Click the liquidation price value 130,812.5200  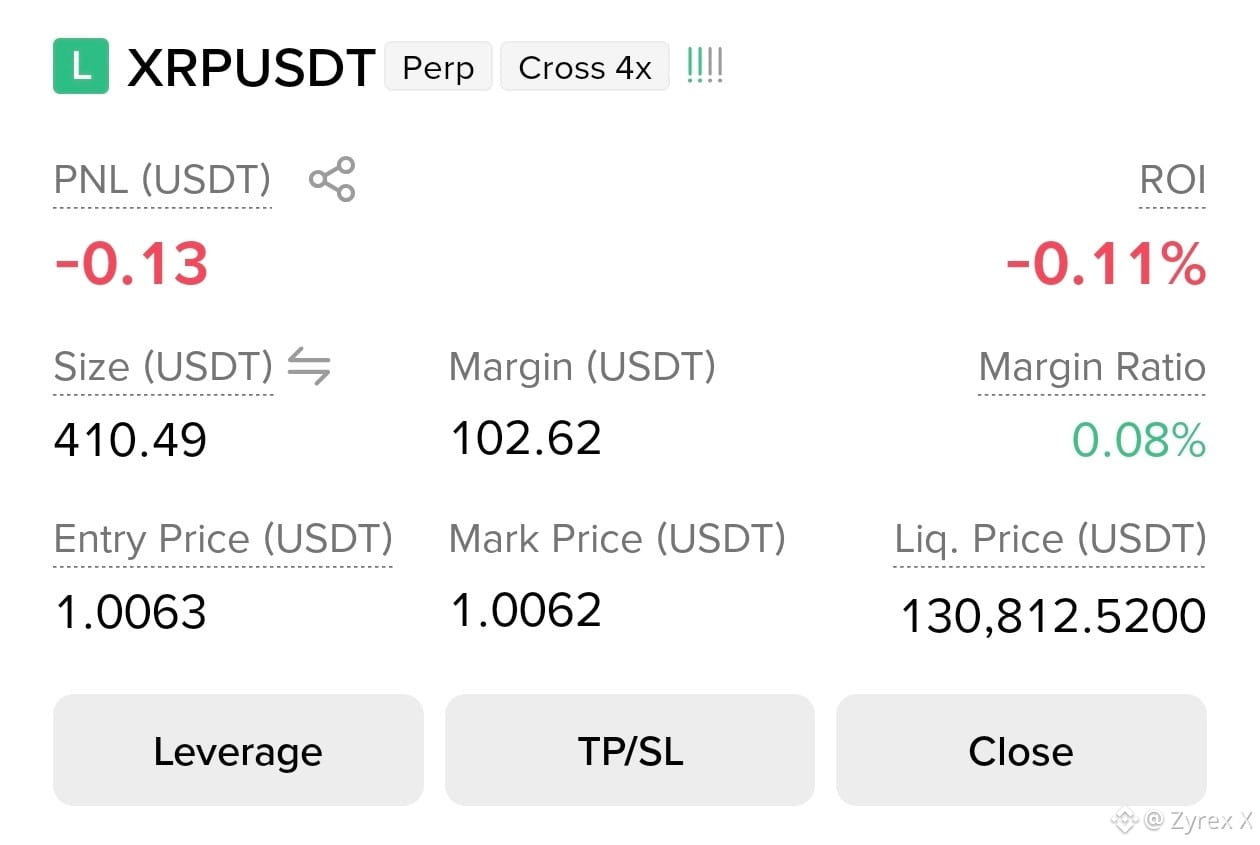pos(1053,616)
